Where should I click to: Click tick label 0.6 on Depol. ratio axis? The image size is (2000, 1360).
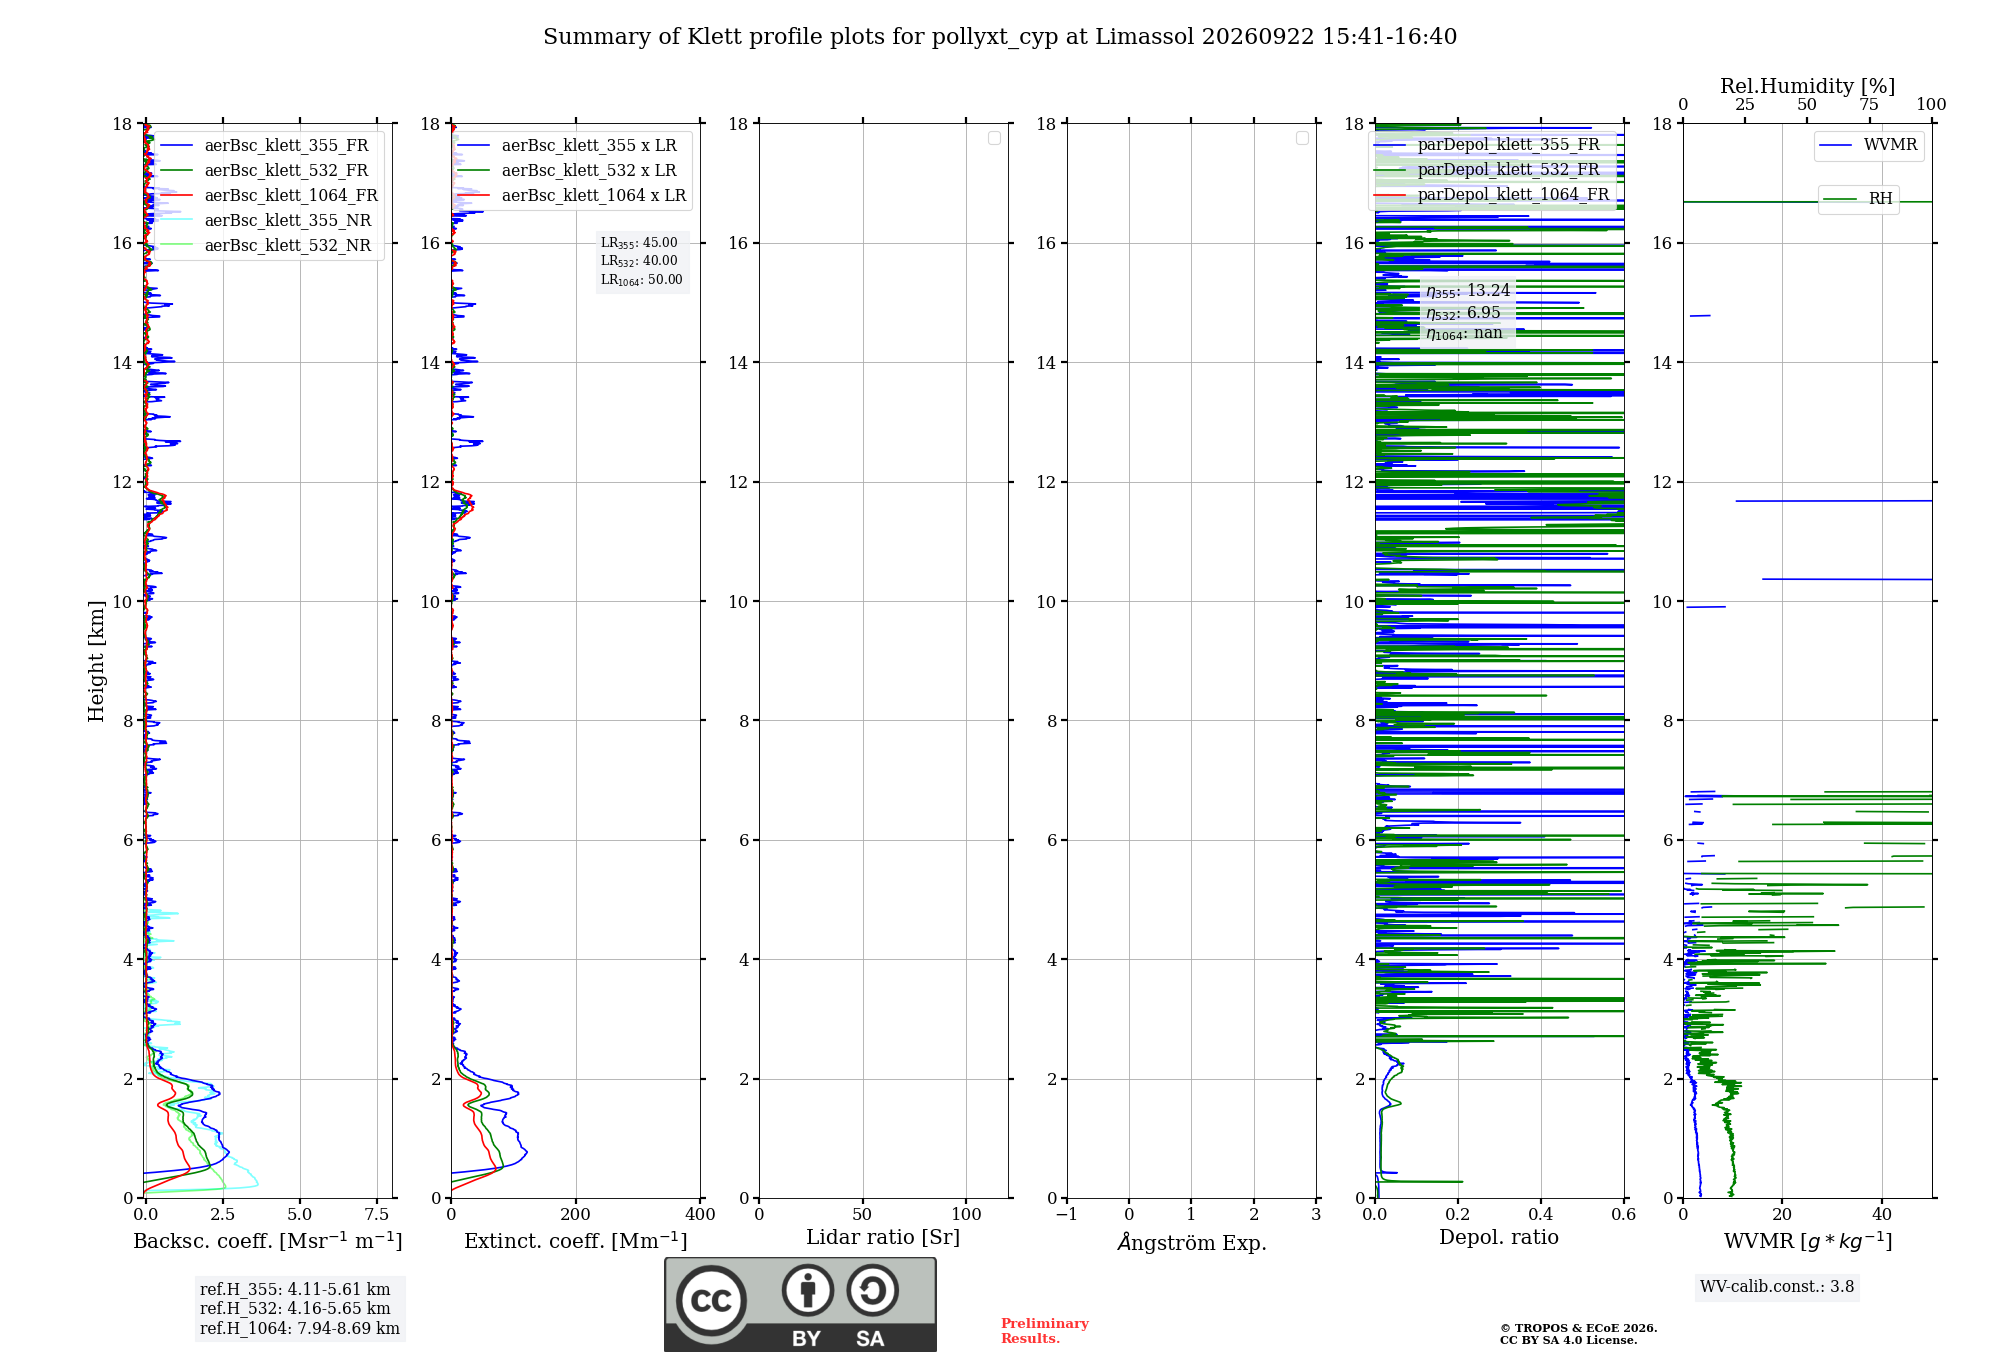[1624, 1214]
